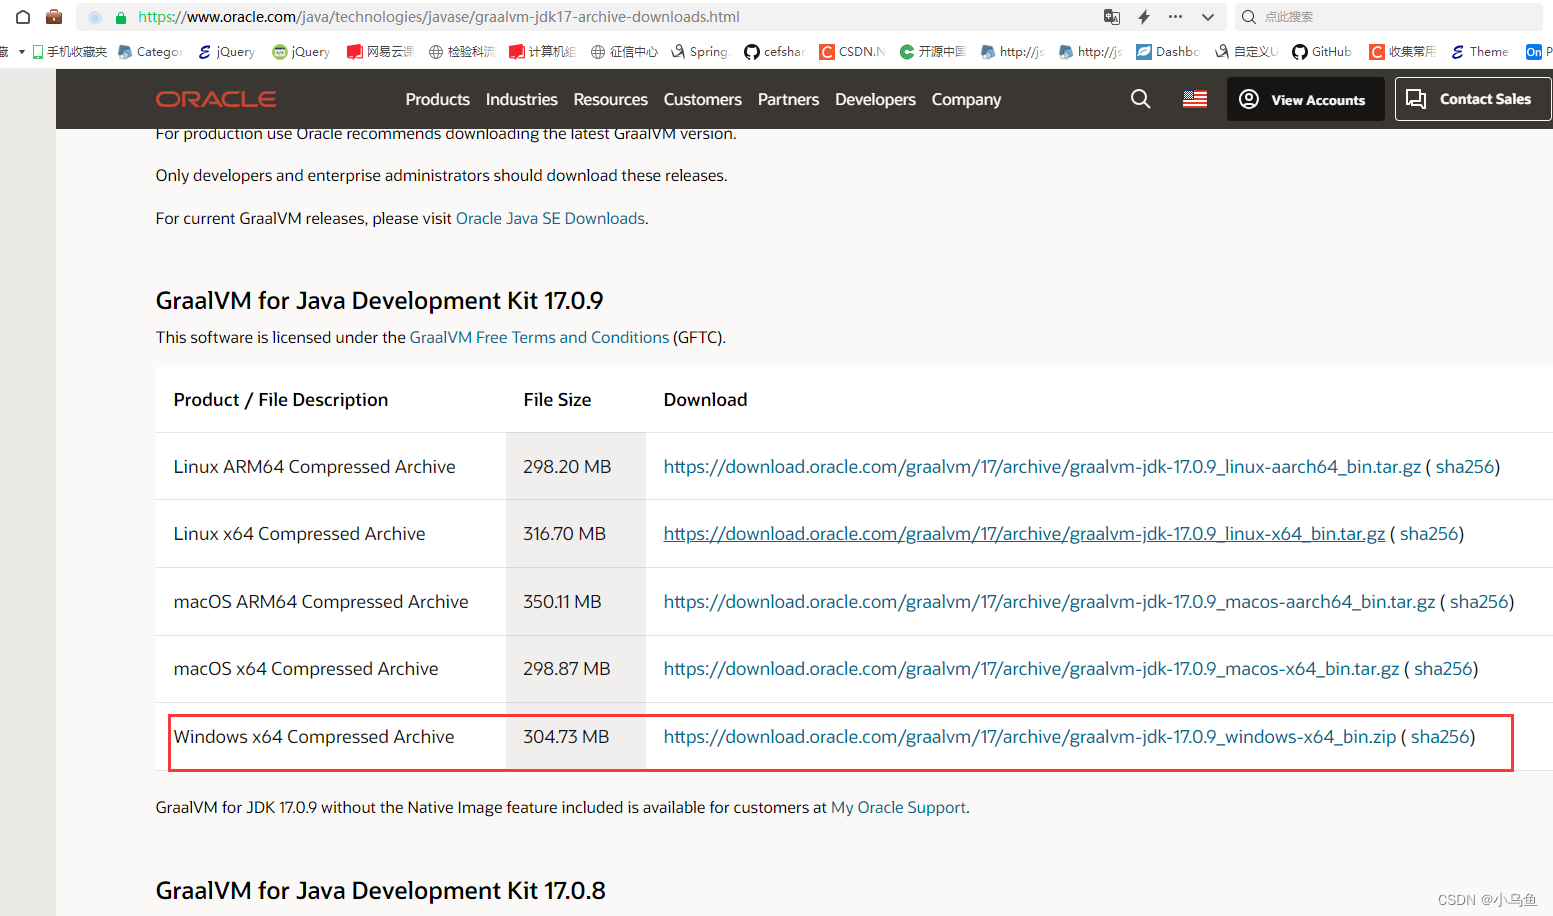
Task: Open the Oracle Java SE Downloads link
Action: [550, 218]
